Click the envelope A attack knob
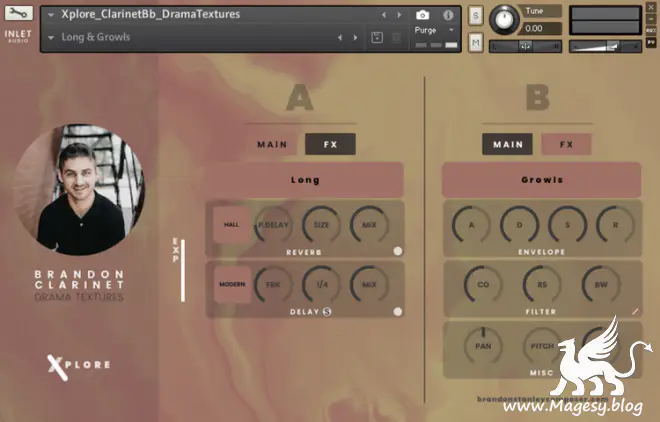 coord(471,225)
